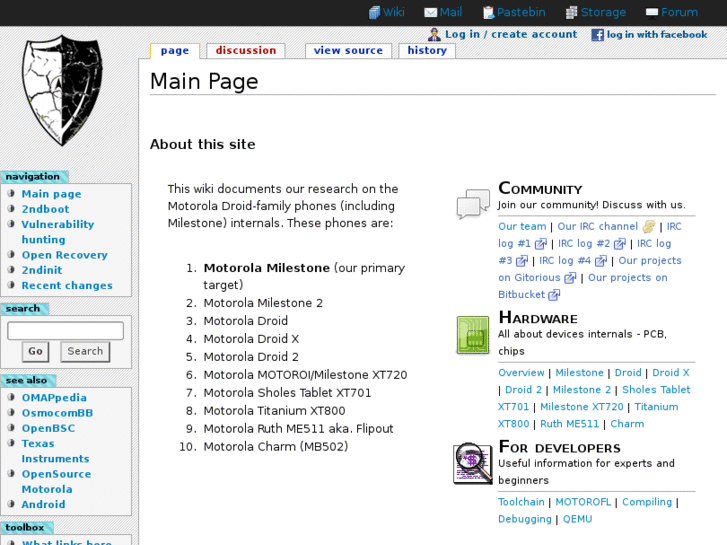Open Milestone XT720 hardware link
Image resolution: width=727 pixels, height=545 pixels.
click(x=582, y=407)
